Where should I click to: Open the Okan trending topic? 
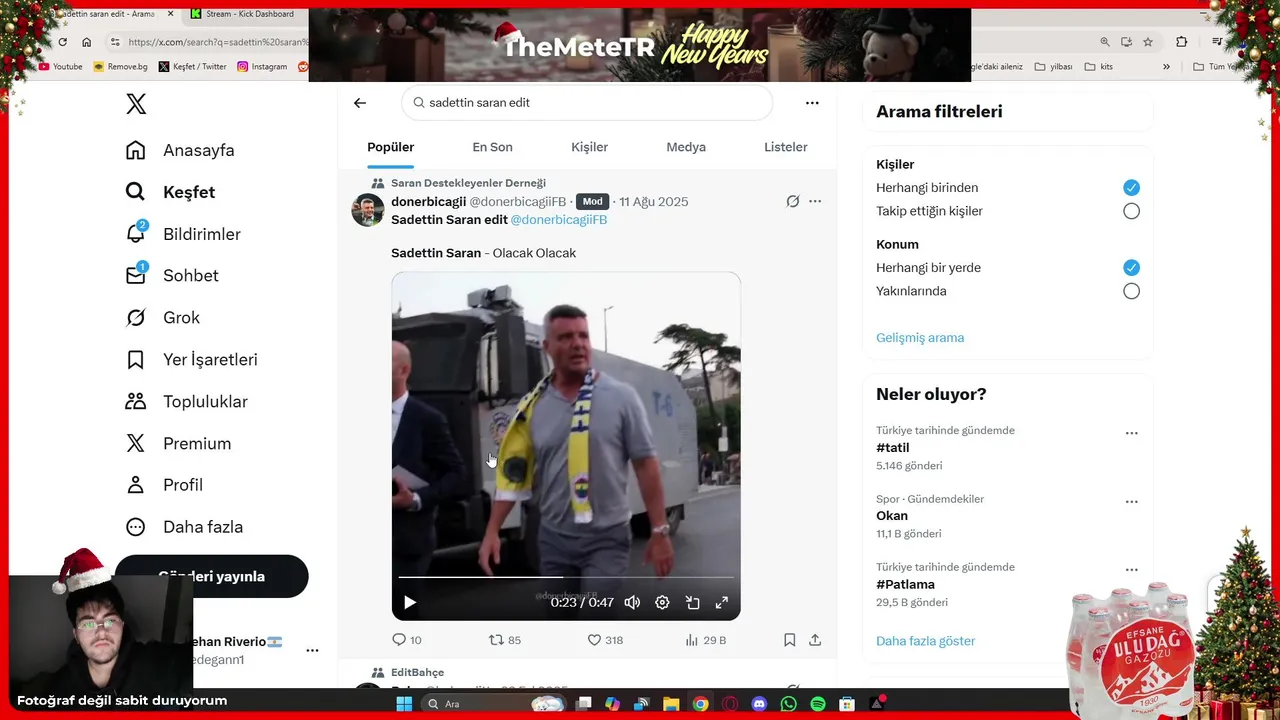pos(892,516)
